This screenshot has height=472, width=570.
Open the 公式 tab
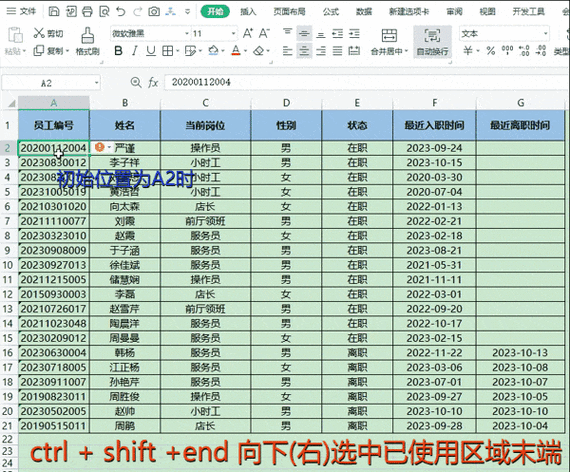point(331,12)
